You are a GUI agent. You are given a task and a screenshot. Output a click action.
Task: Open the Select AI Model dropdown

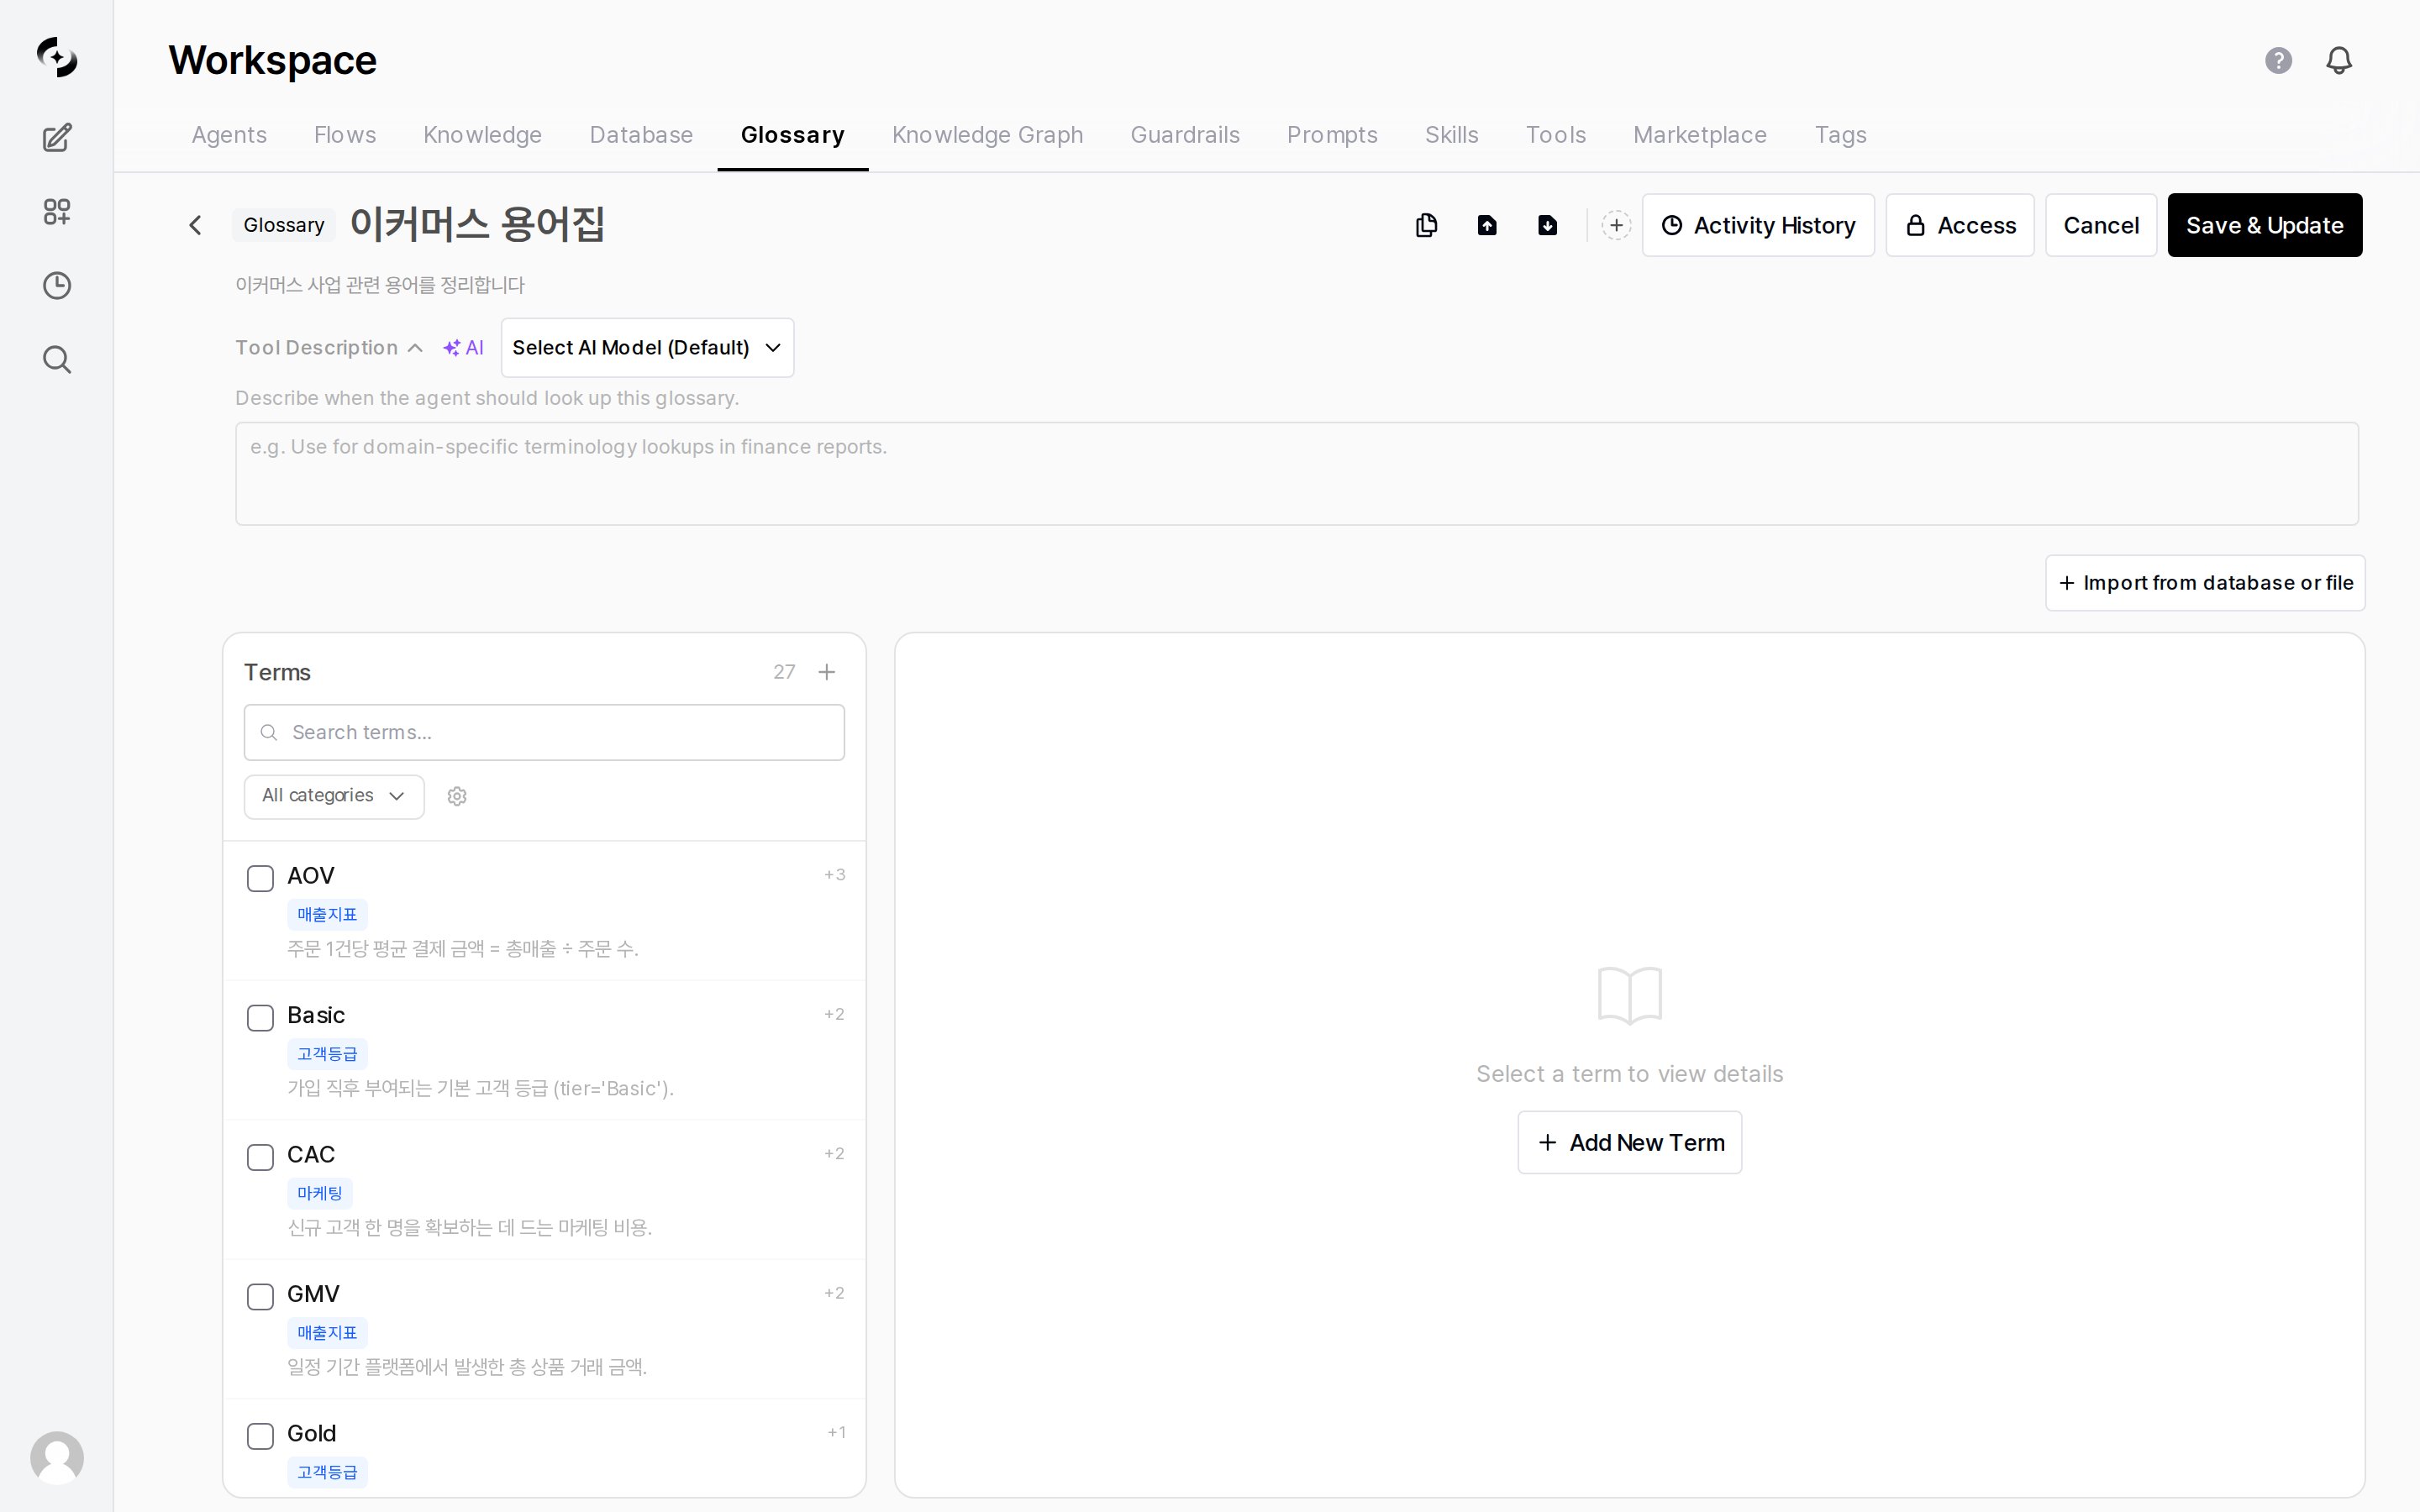click(x=647, y=348)
